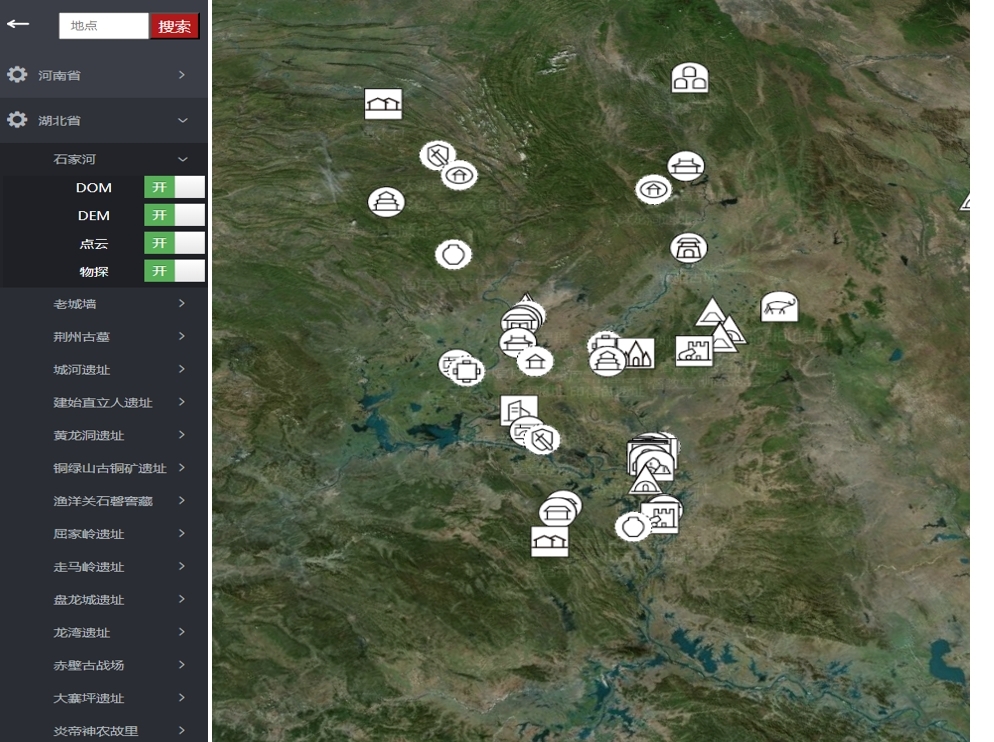Select the double-house square beneath the round hall marker
Screen dimensions: 994x742
click(x=550, y=542)
